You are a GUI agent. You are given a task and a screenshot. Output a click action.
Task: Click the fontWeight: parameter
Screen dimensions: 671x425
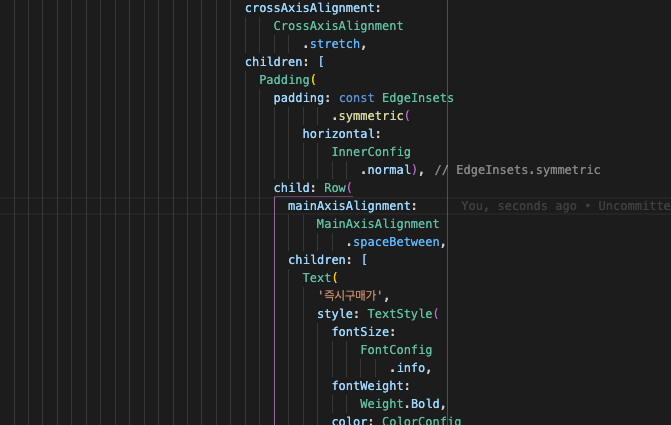[x=371, y=385]
